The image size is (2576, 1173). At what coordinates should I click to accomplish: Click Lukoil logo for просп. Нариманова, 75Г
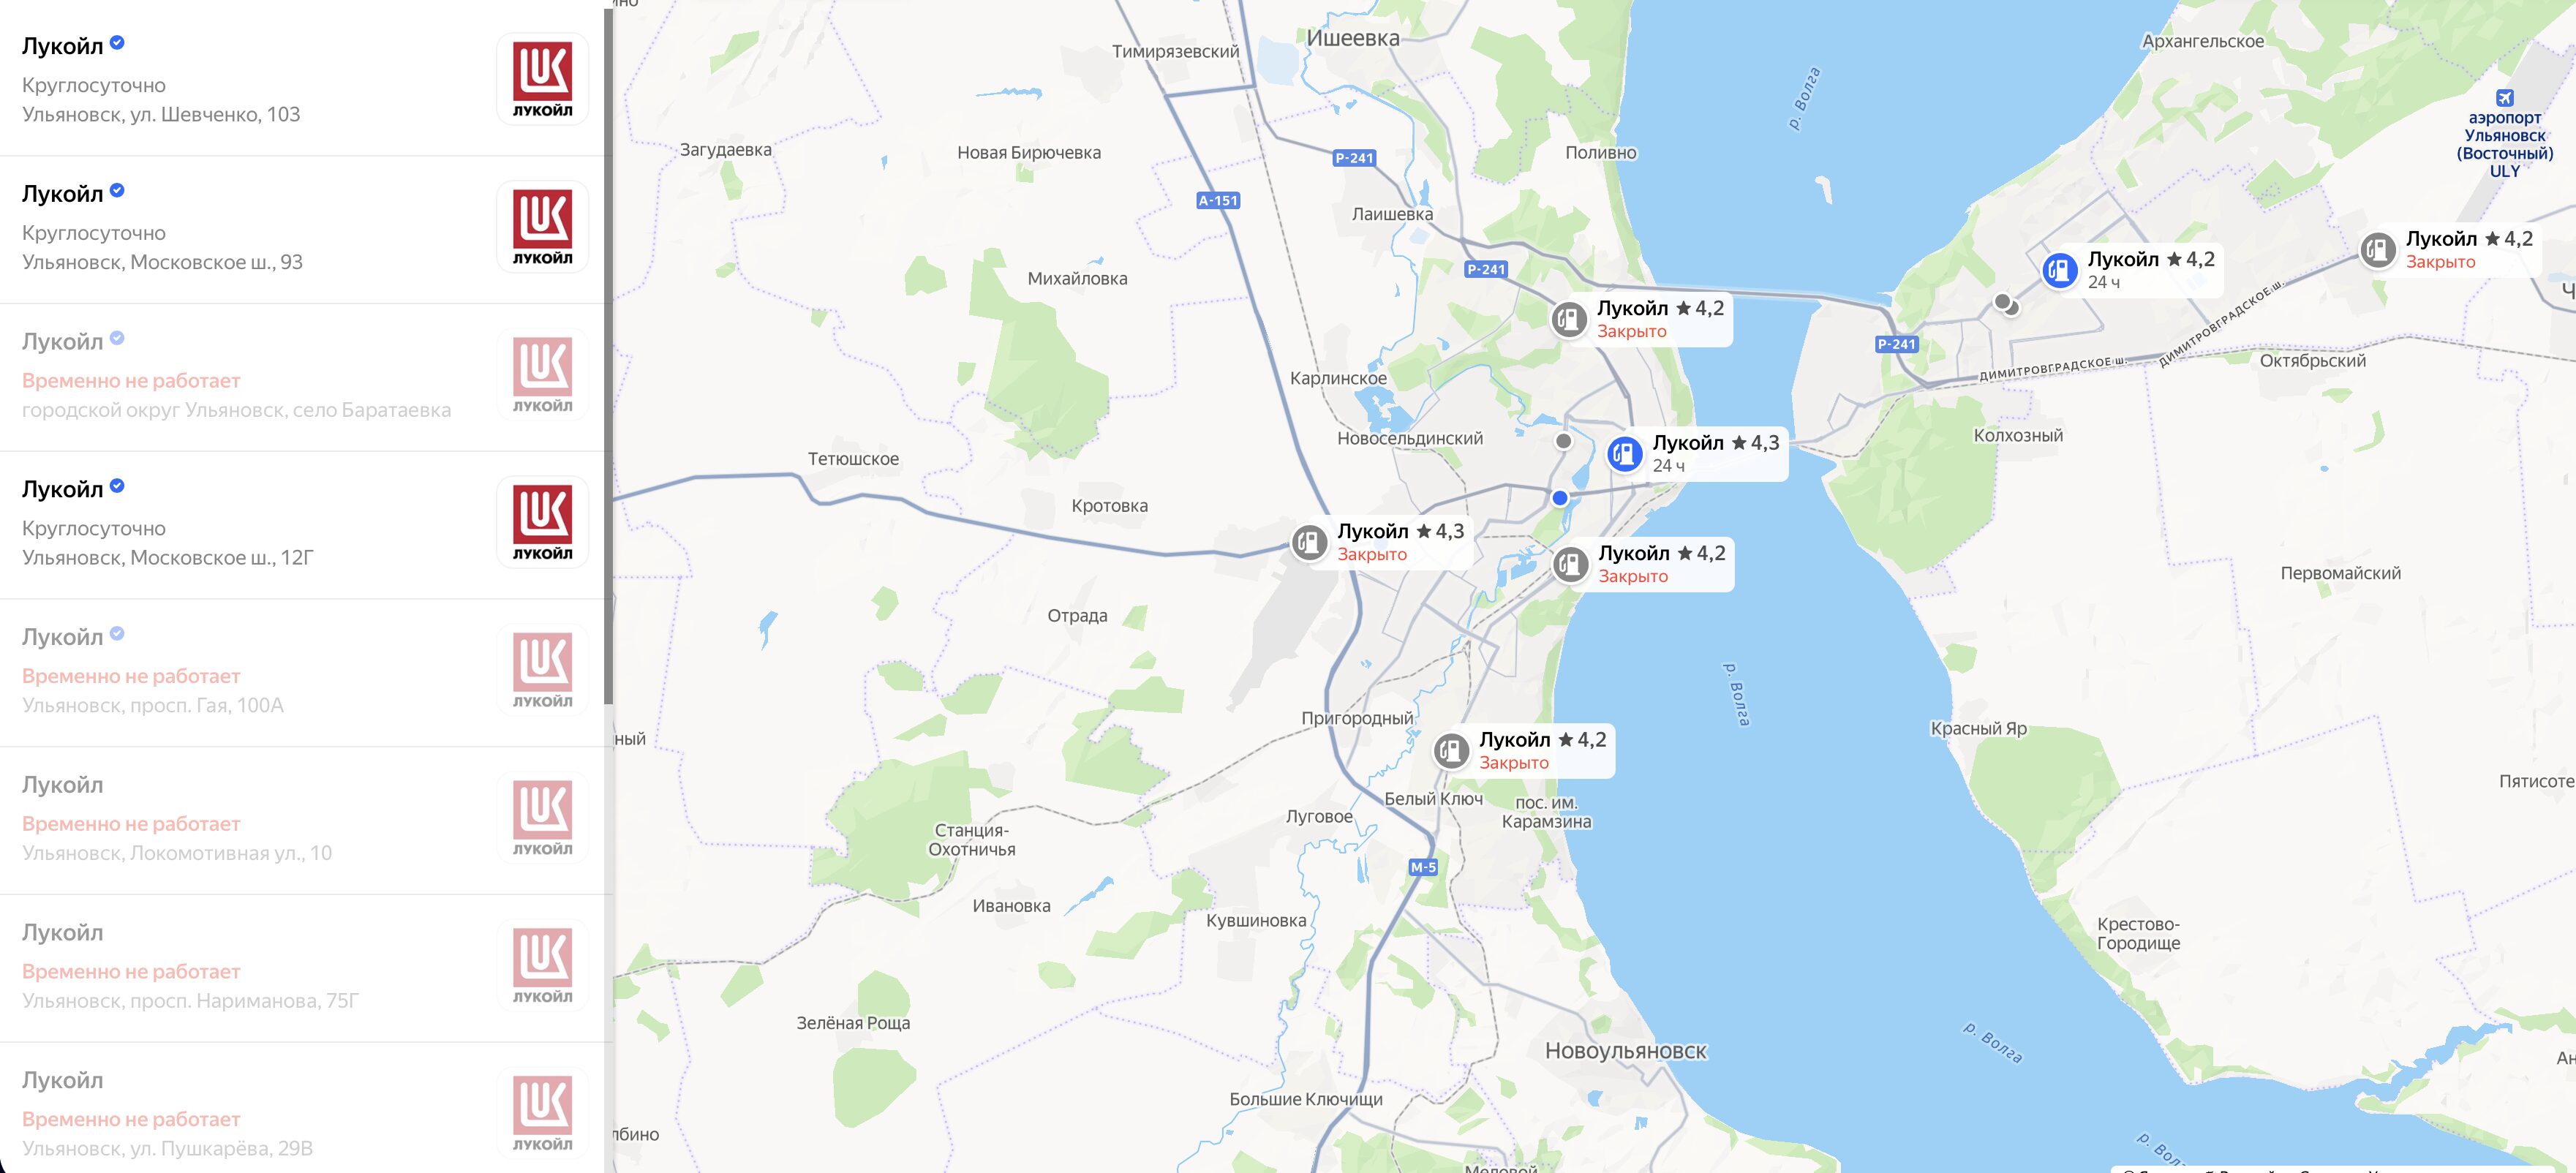[542, 965]
